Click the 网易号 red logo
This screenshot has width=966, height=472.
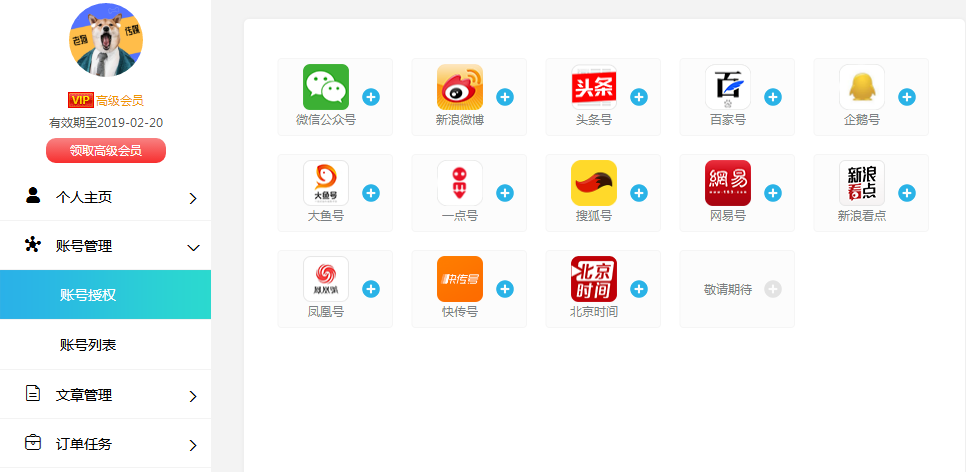coord(728,183)
